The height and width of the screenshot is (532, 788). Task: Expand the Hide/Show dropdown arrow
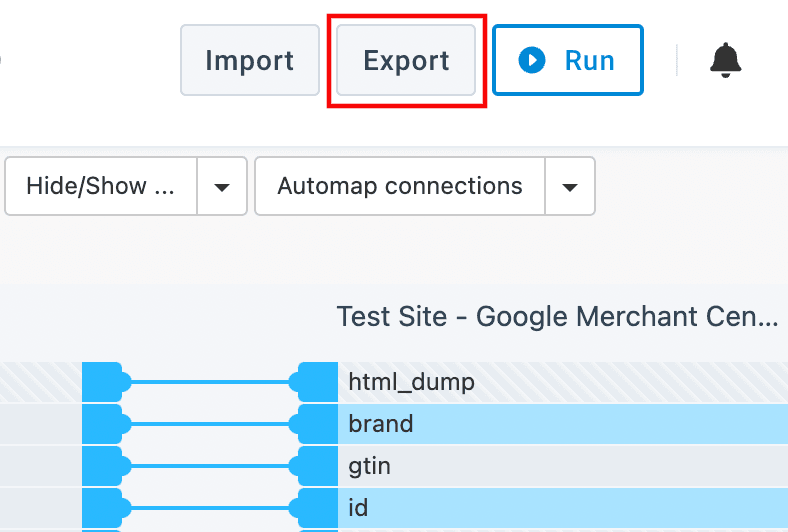(223, 186)
